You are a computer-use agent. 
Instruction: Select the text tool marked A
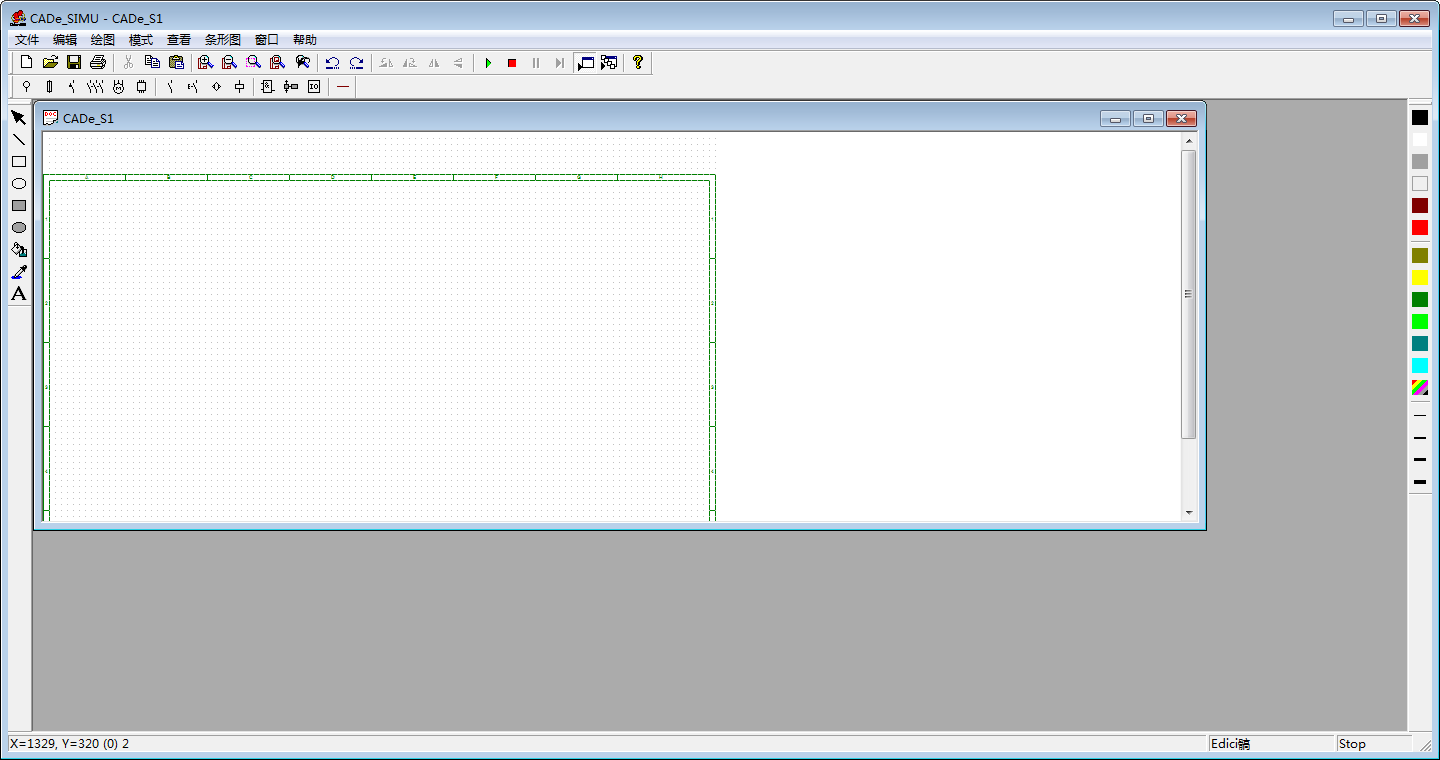click(x=18, y=294)
